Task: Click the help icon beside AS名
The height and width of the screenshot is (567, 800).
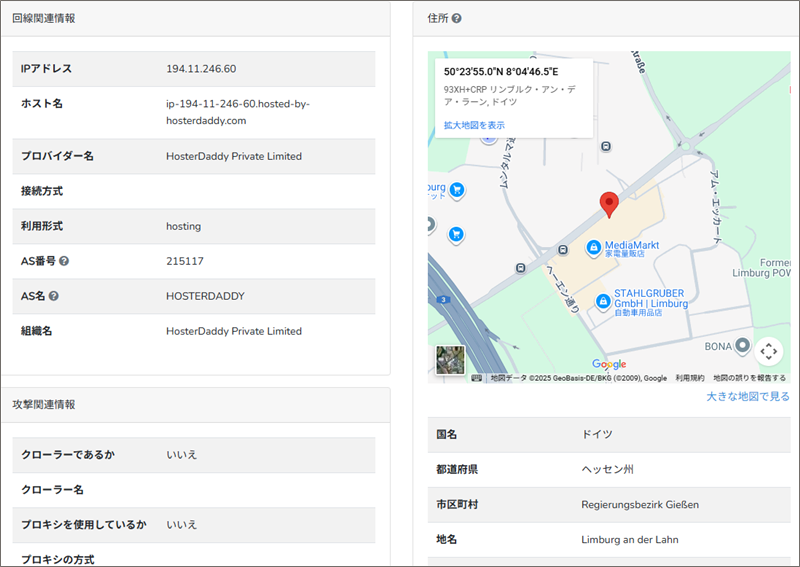Action: (54, 296)
